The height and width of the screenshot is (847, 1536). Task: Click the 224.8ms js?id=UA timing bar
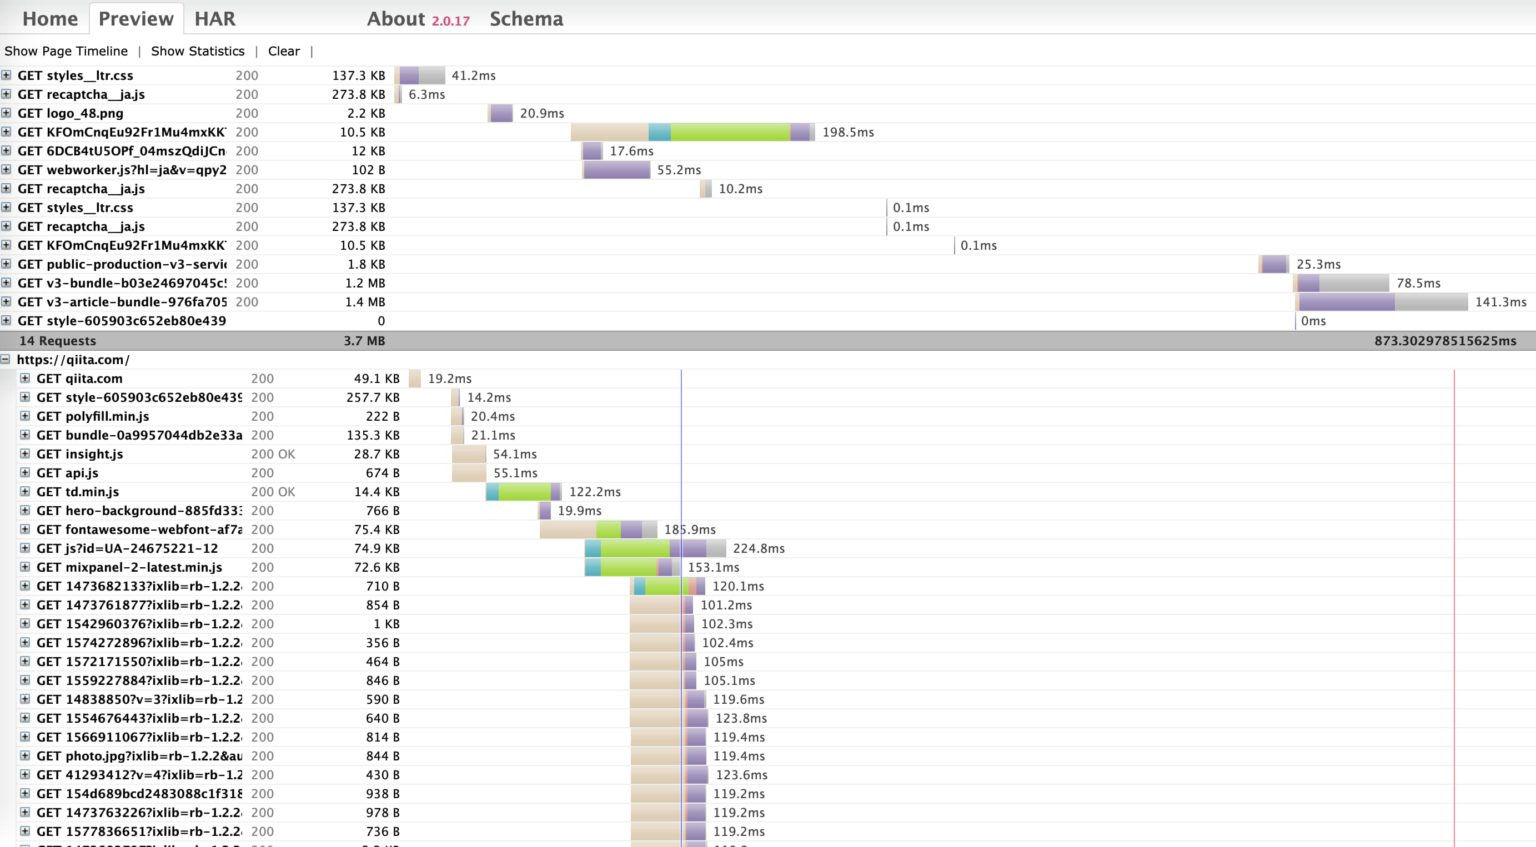point(655,549)
